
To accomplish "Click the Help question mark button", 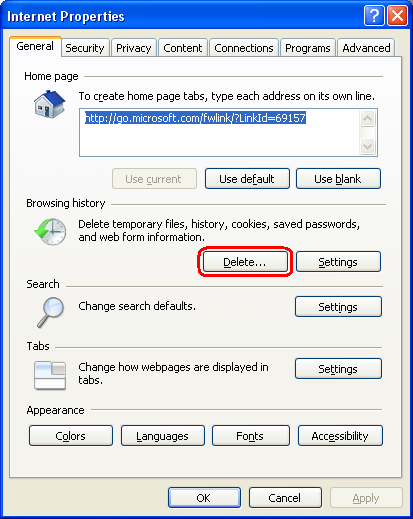I will (374, 15).
